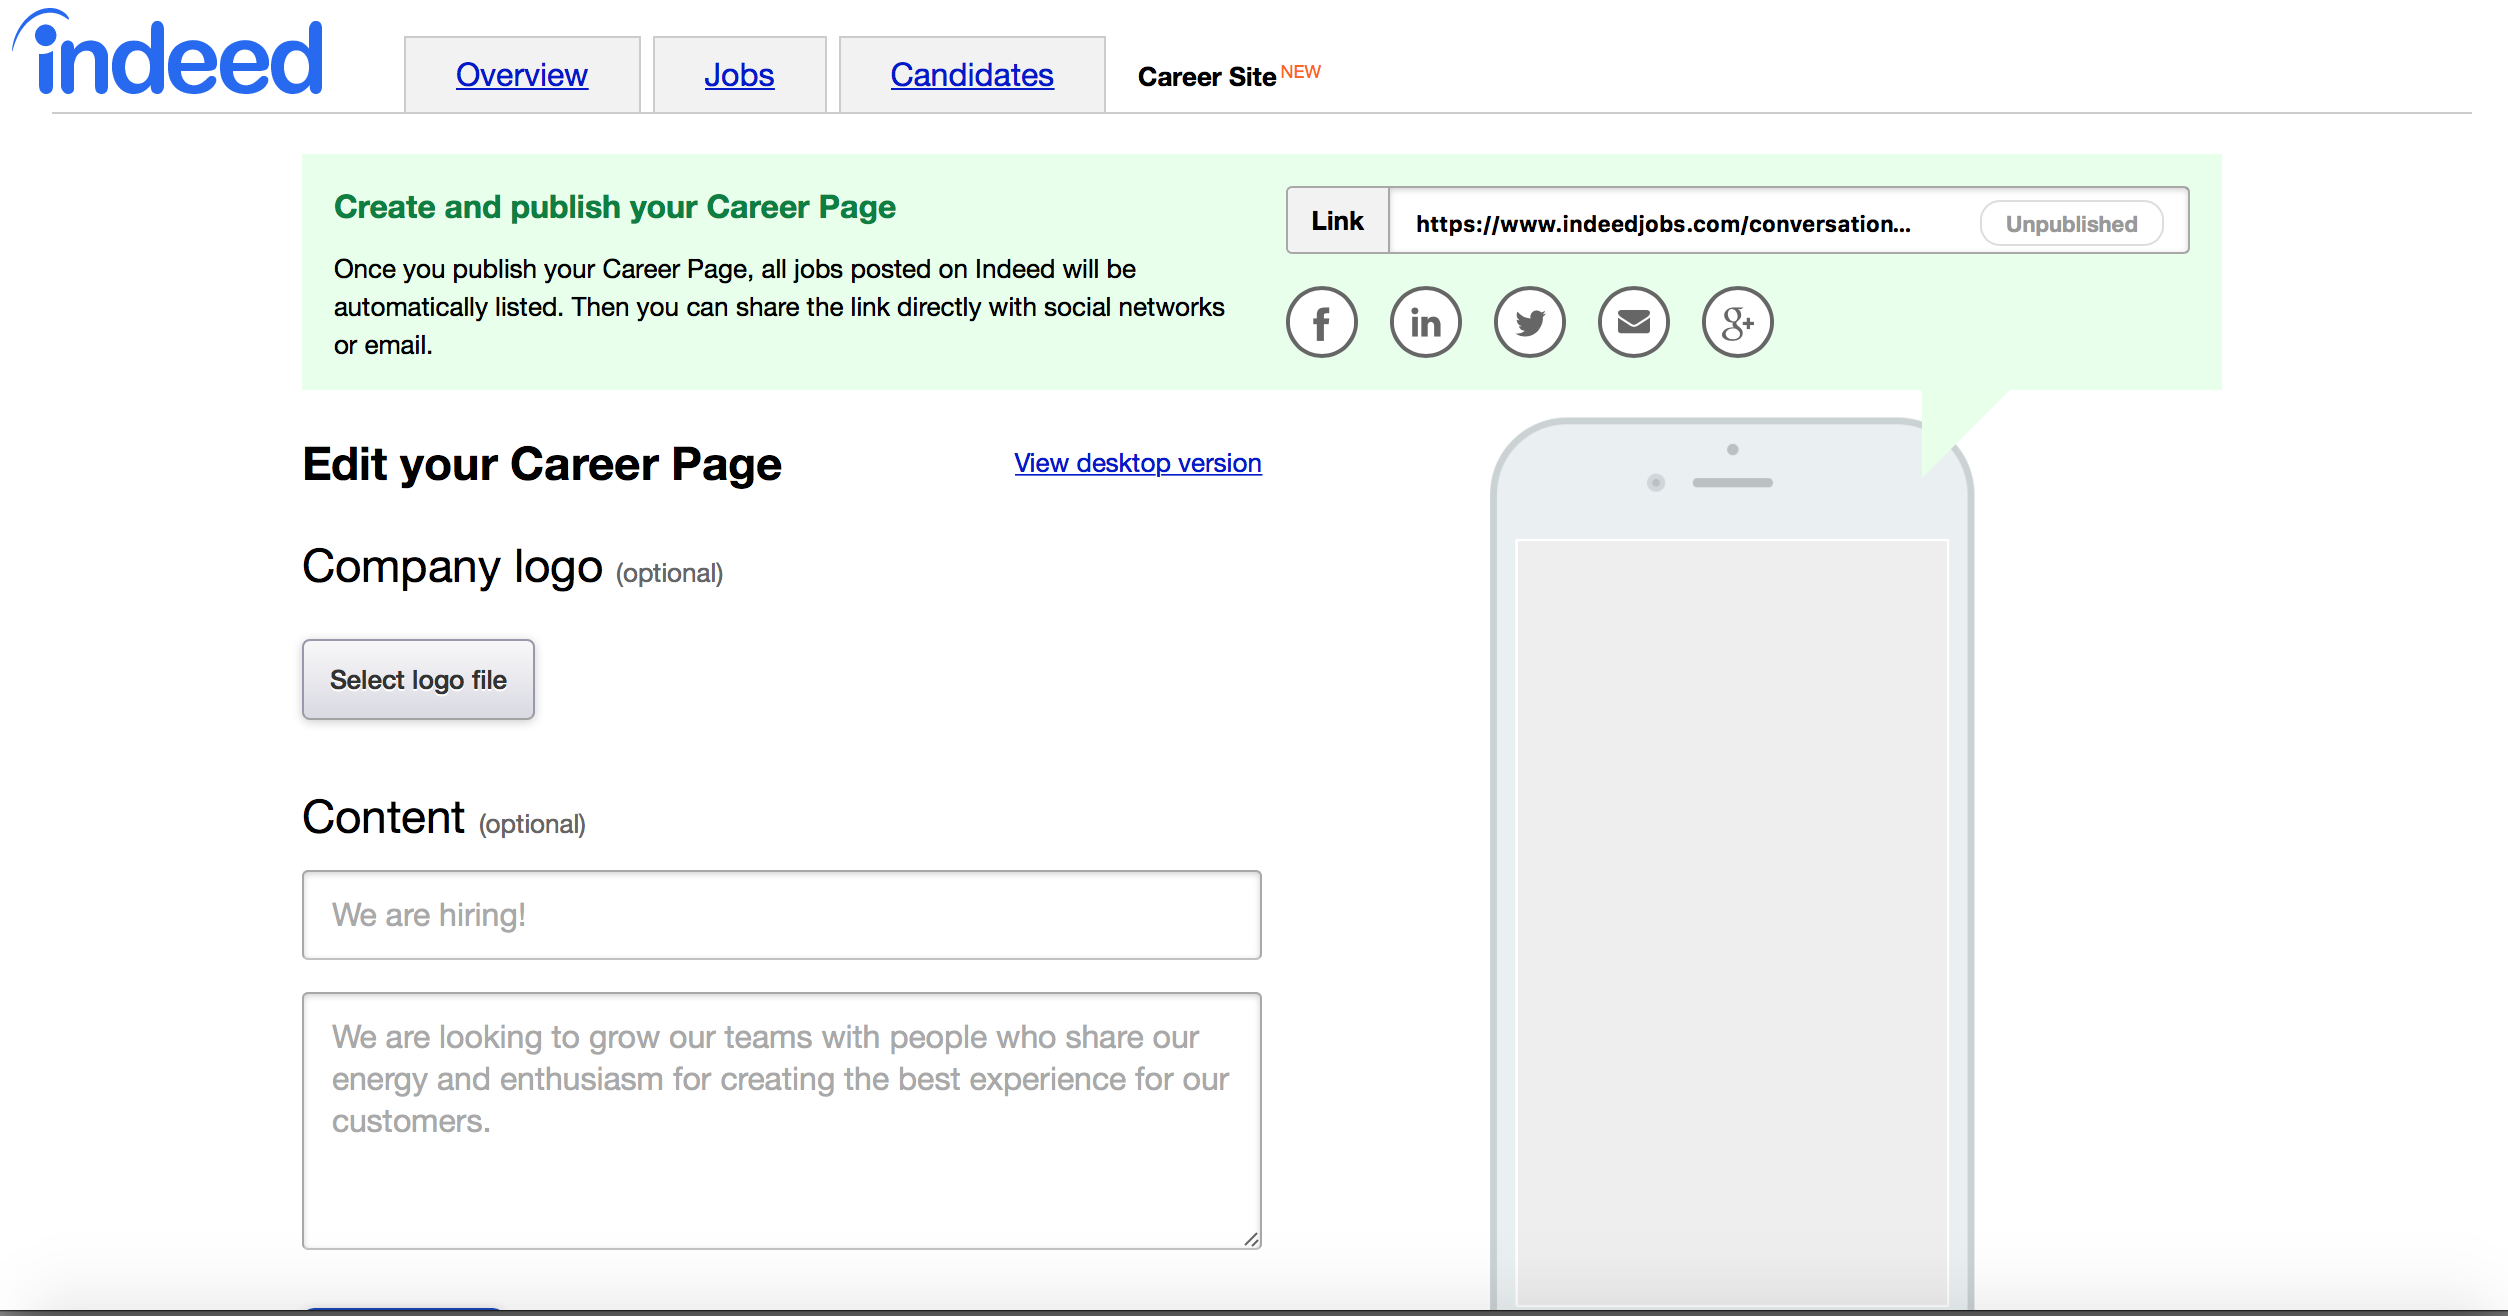The height and width of the screenshot is (1316, 2508).
Task: Open View desktop version link
Action: [1137, 463]
